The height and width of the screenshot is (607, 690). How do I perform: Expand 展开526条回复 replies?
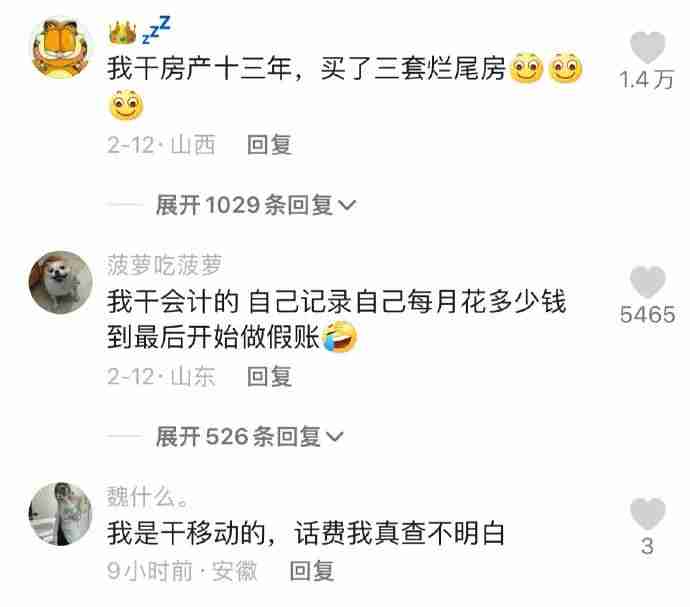[x=249, y=437]
